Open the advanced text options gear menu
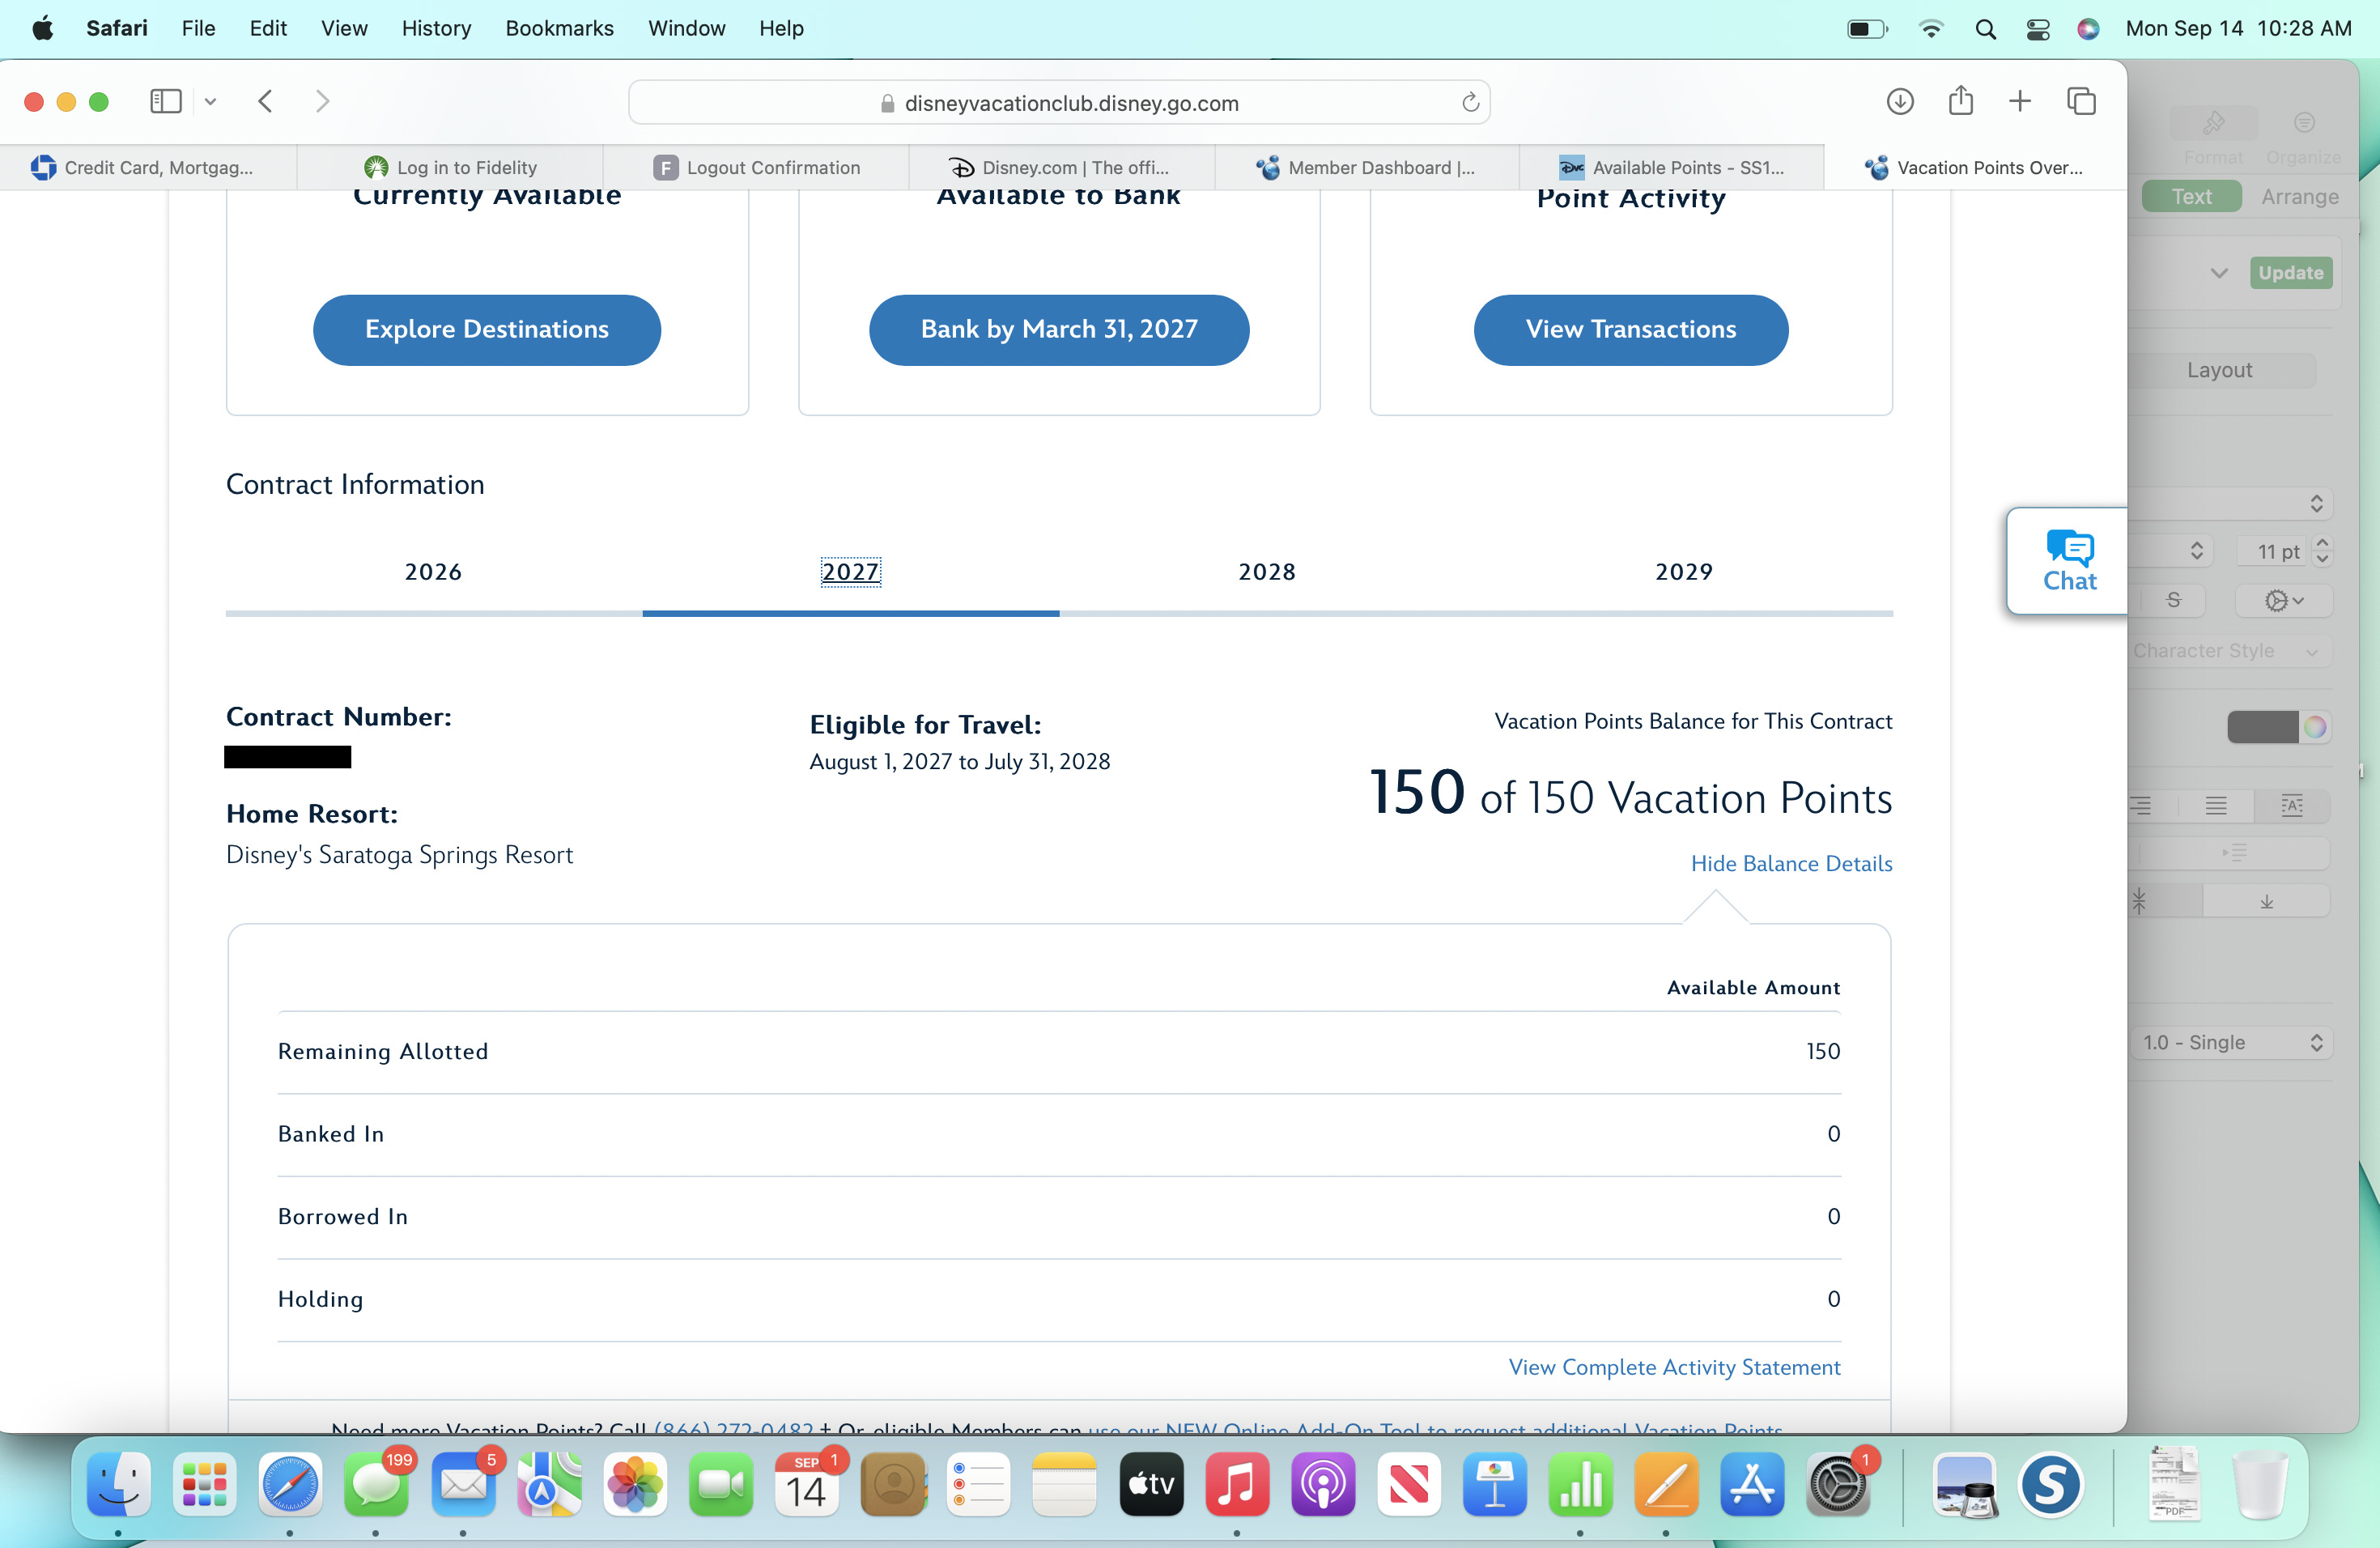The image size is (2380, 1548). tap(2284, 600)
